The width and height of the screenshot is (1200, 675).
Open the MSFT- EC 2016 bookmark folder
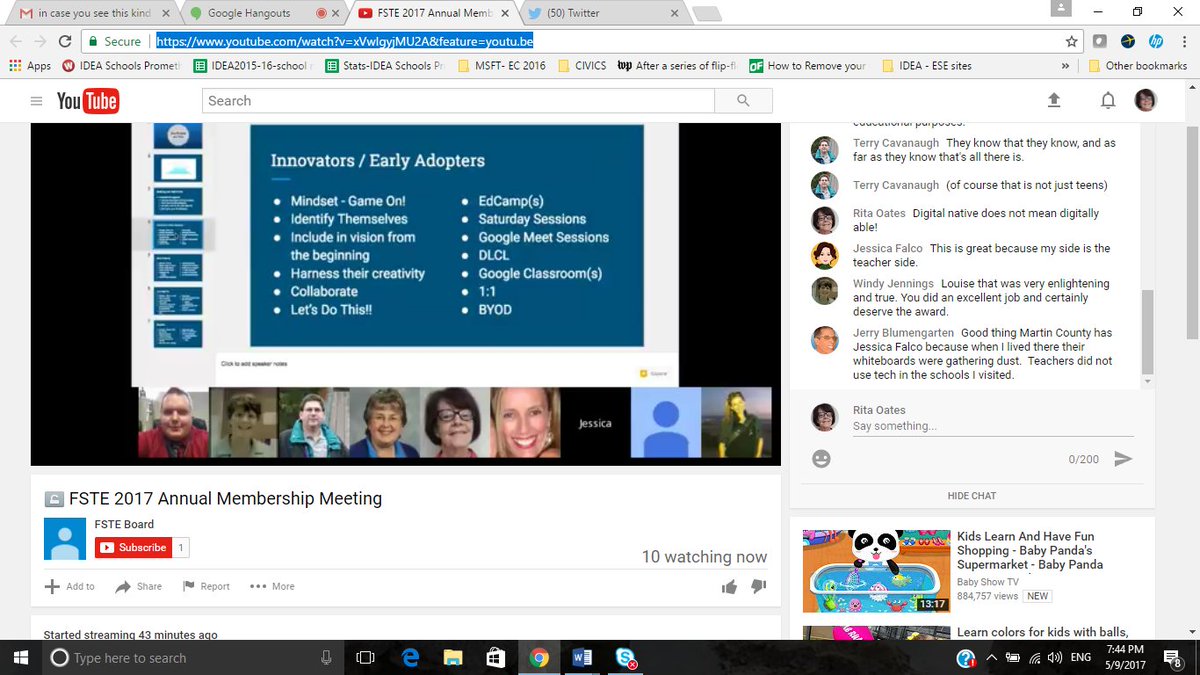pyautogui.click(x=502, y=66)
